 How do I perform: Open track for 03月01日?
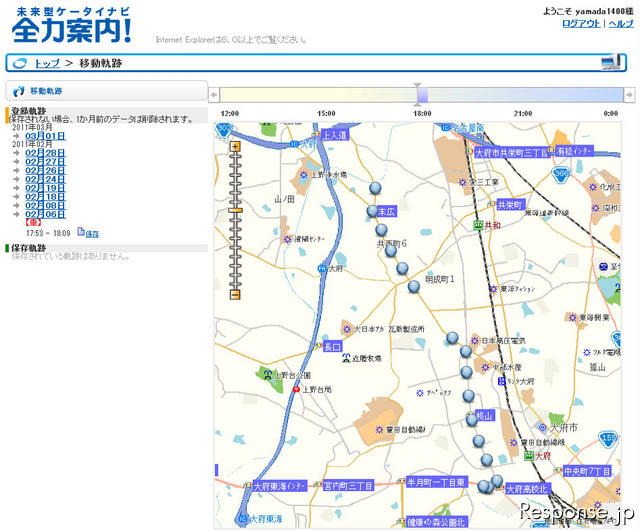(x=45, y=136)
